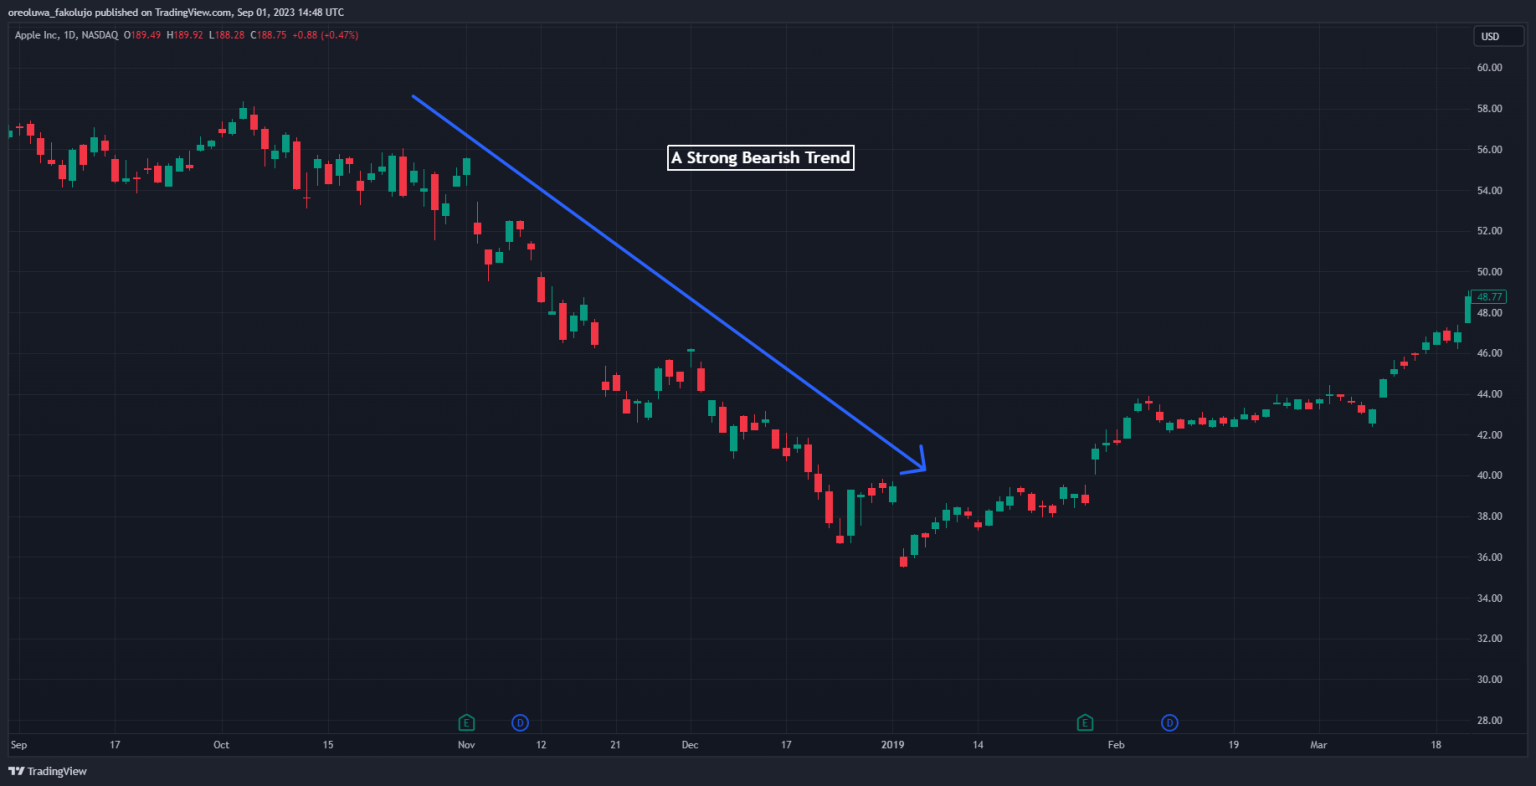Click the blue dividends marker near Nov 12
The image size is (1536, 786).
[520, 722]
